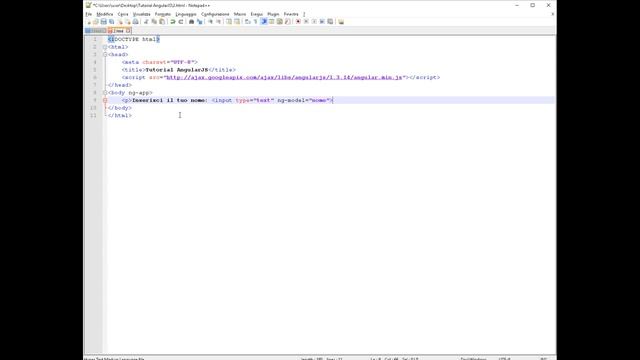Viewport: 640px width, 360px height.
Task: Open the ? help menu
Action: (x=304, y=14)
